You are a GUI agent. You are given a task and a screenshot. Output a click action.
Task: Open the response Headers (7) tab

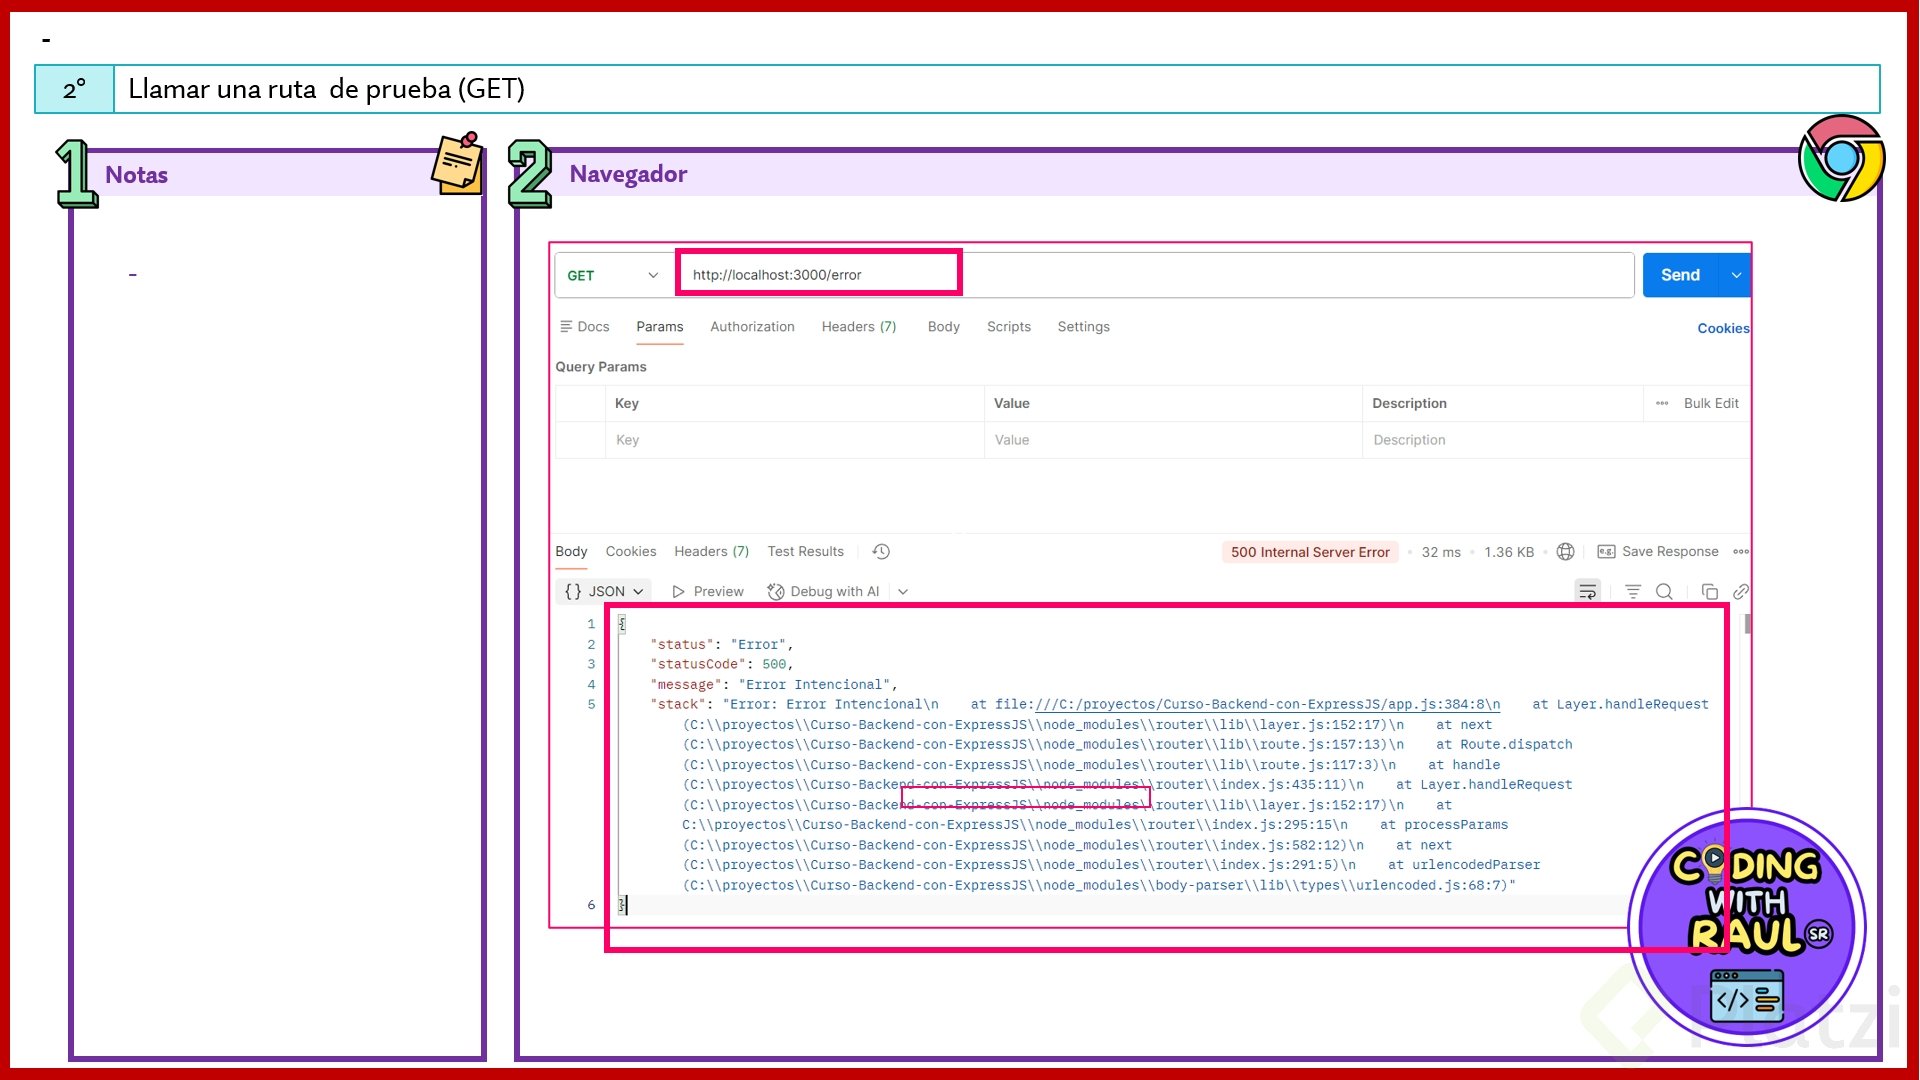(711, 552)
